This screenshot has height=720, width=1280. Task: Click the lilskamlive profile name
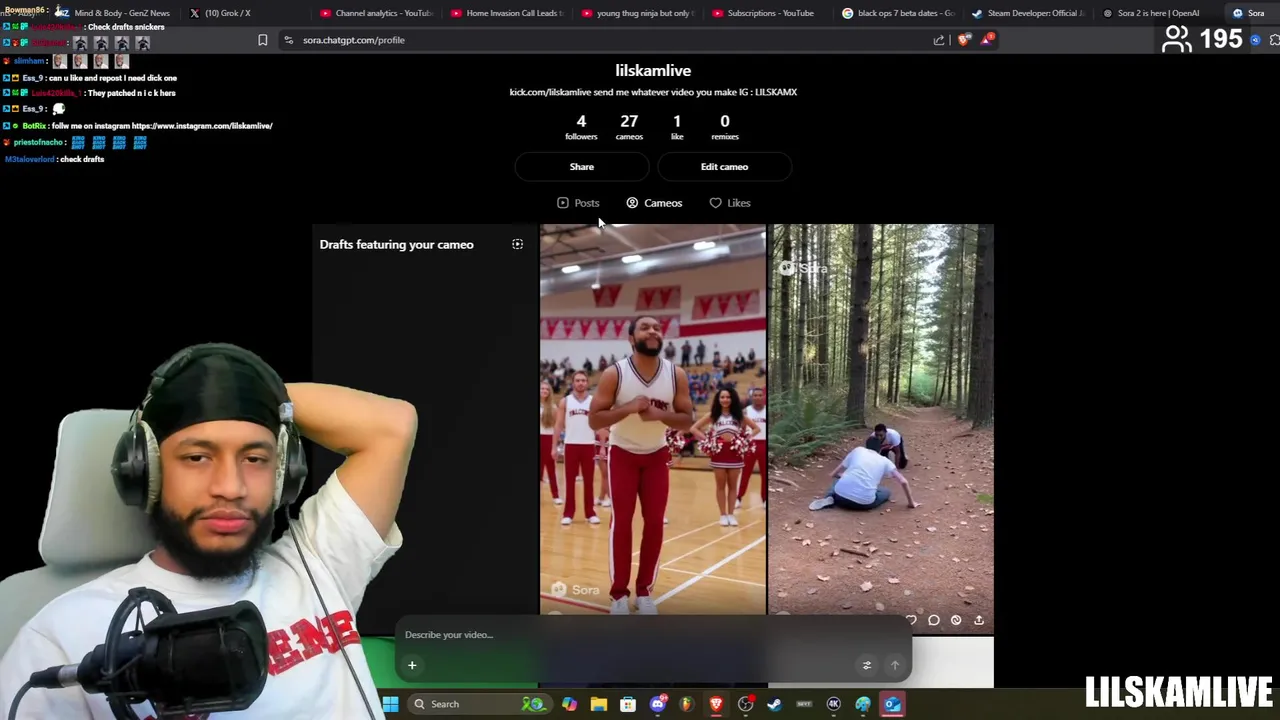tap(653, 70)
